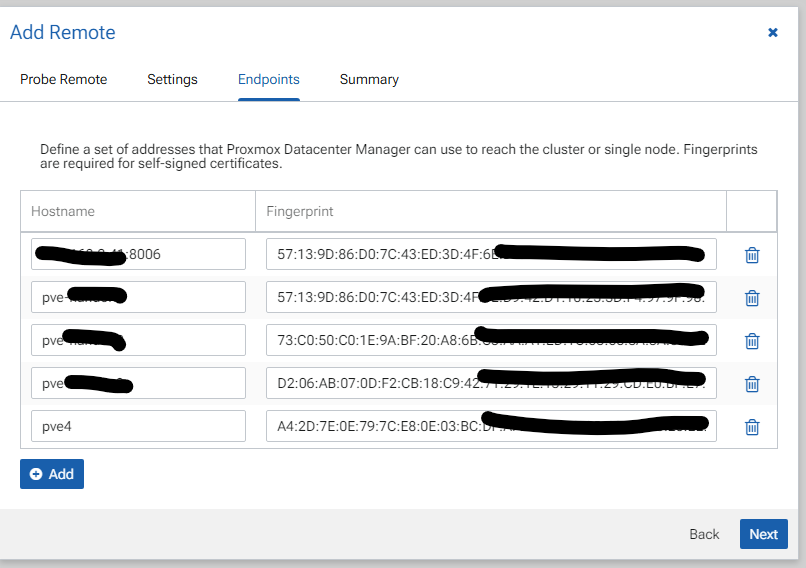Go Back to the previous step
The image size is (806, 568).
pyautogui.click(x=704, y=534)
